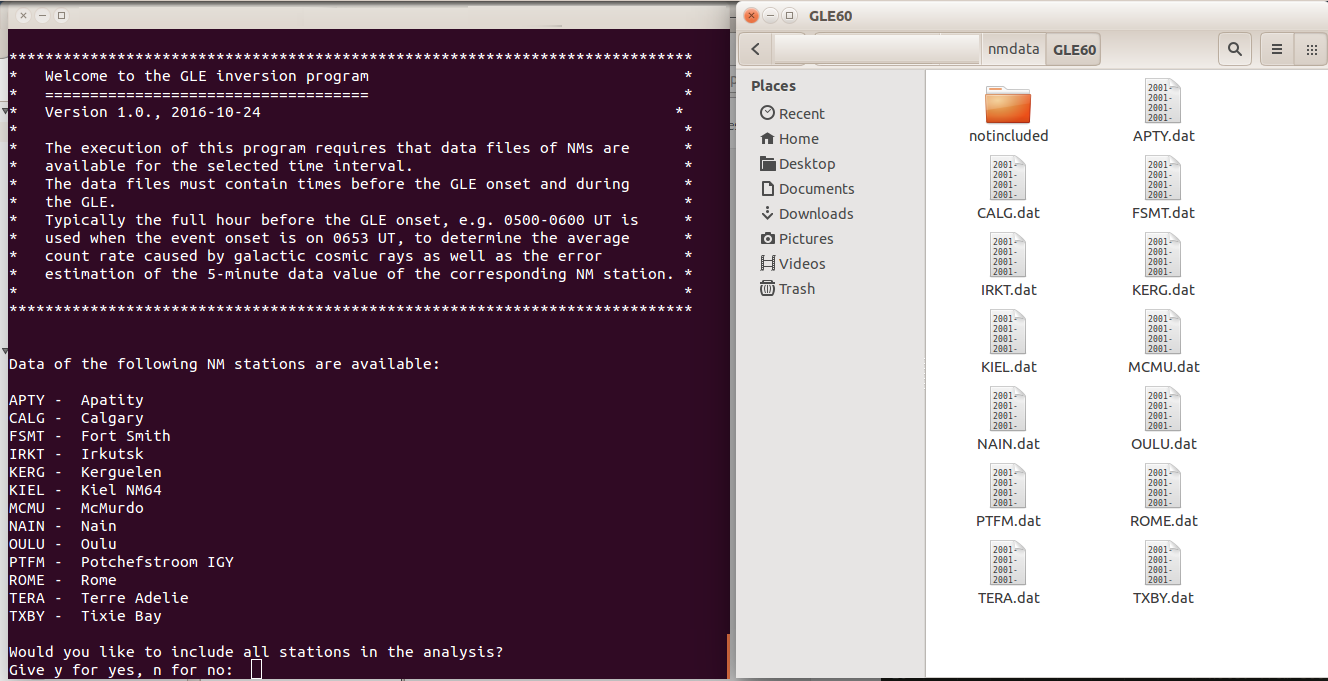Select the CALG.dat file icon
This screenshot has width=1328, height=681.
1008,178
